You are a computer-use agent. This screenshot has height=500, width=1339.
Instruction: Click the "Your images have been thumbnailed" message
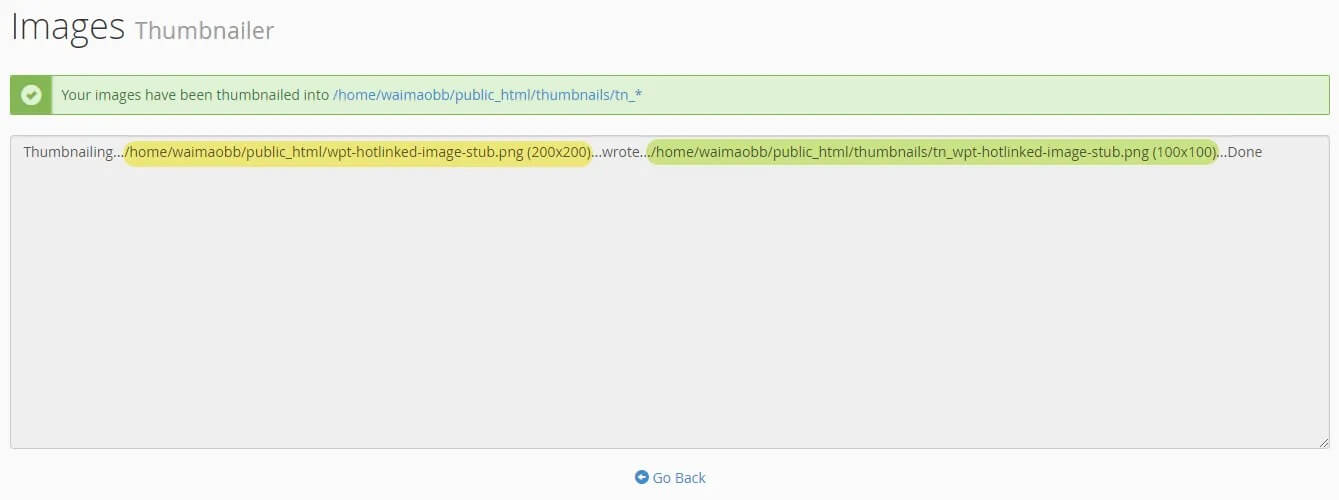pos(195,95)
